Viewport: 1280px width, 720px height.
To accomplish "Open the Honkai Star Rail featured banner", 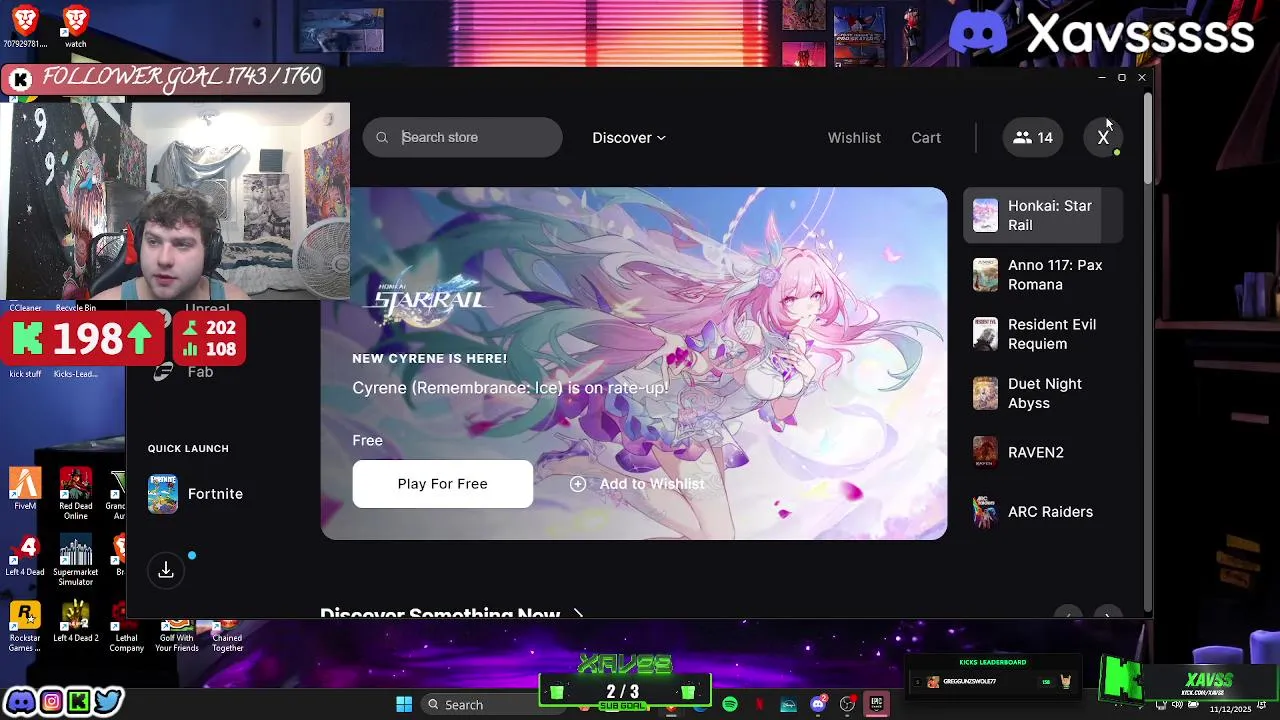I will click(634, 363).
